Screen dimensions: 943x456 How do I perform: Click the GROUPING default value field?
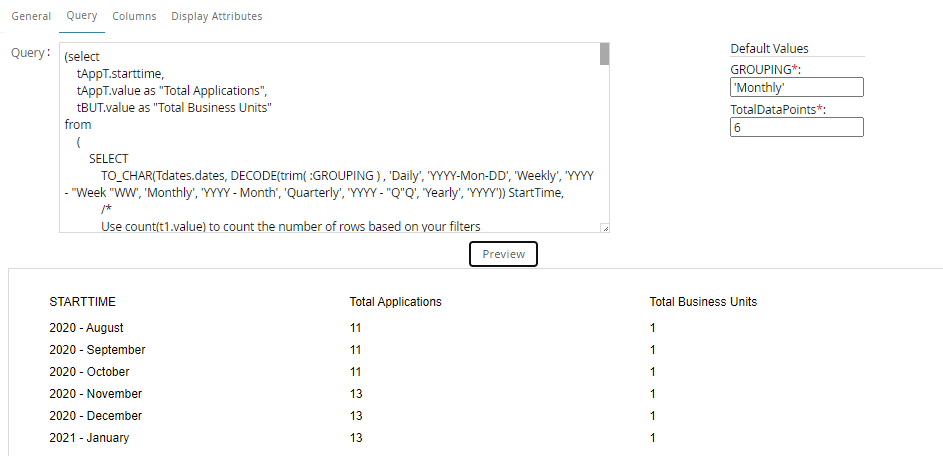tap(796, 88)
